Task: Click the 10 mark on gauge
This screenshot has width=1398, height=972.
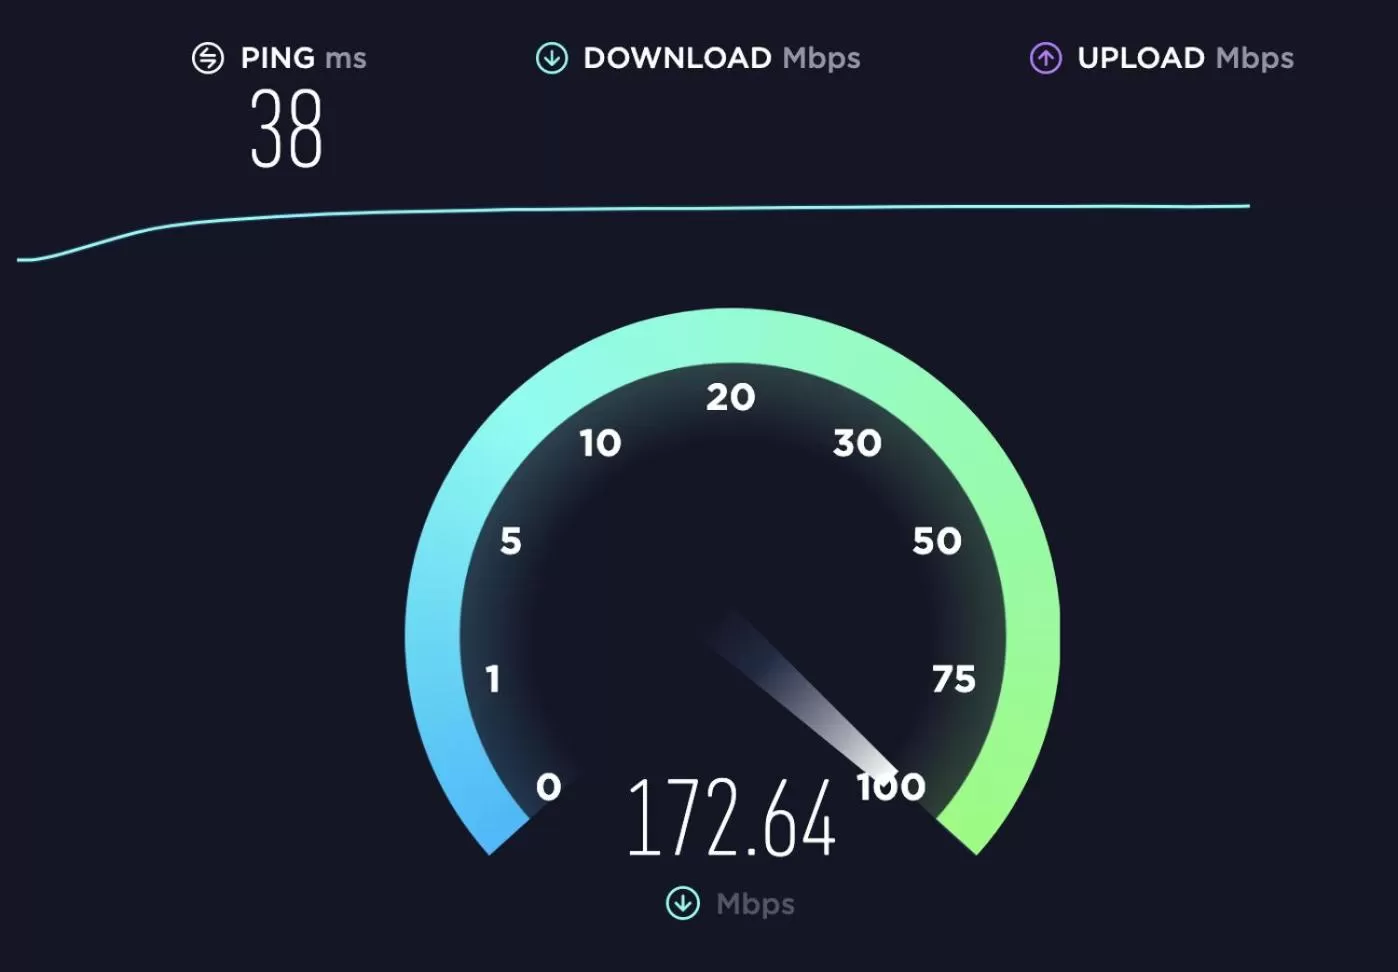Action: [x=601, y=443]
